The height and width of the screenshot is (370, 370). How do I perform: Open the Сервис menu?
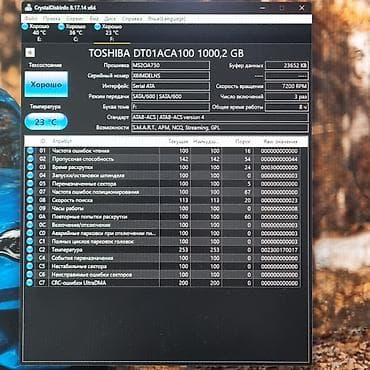pyautogui.click(x=75, y=19)
